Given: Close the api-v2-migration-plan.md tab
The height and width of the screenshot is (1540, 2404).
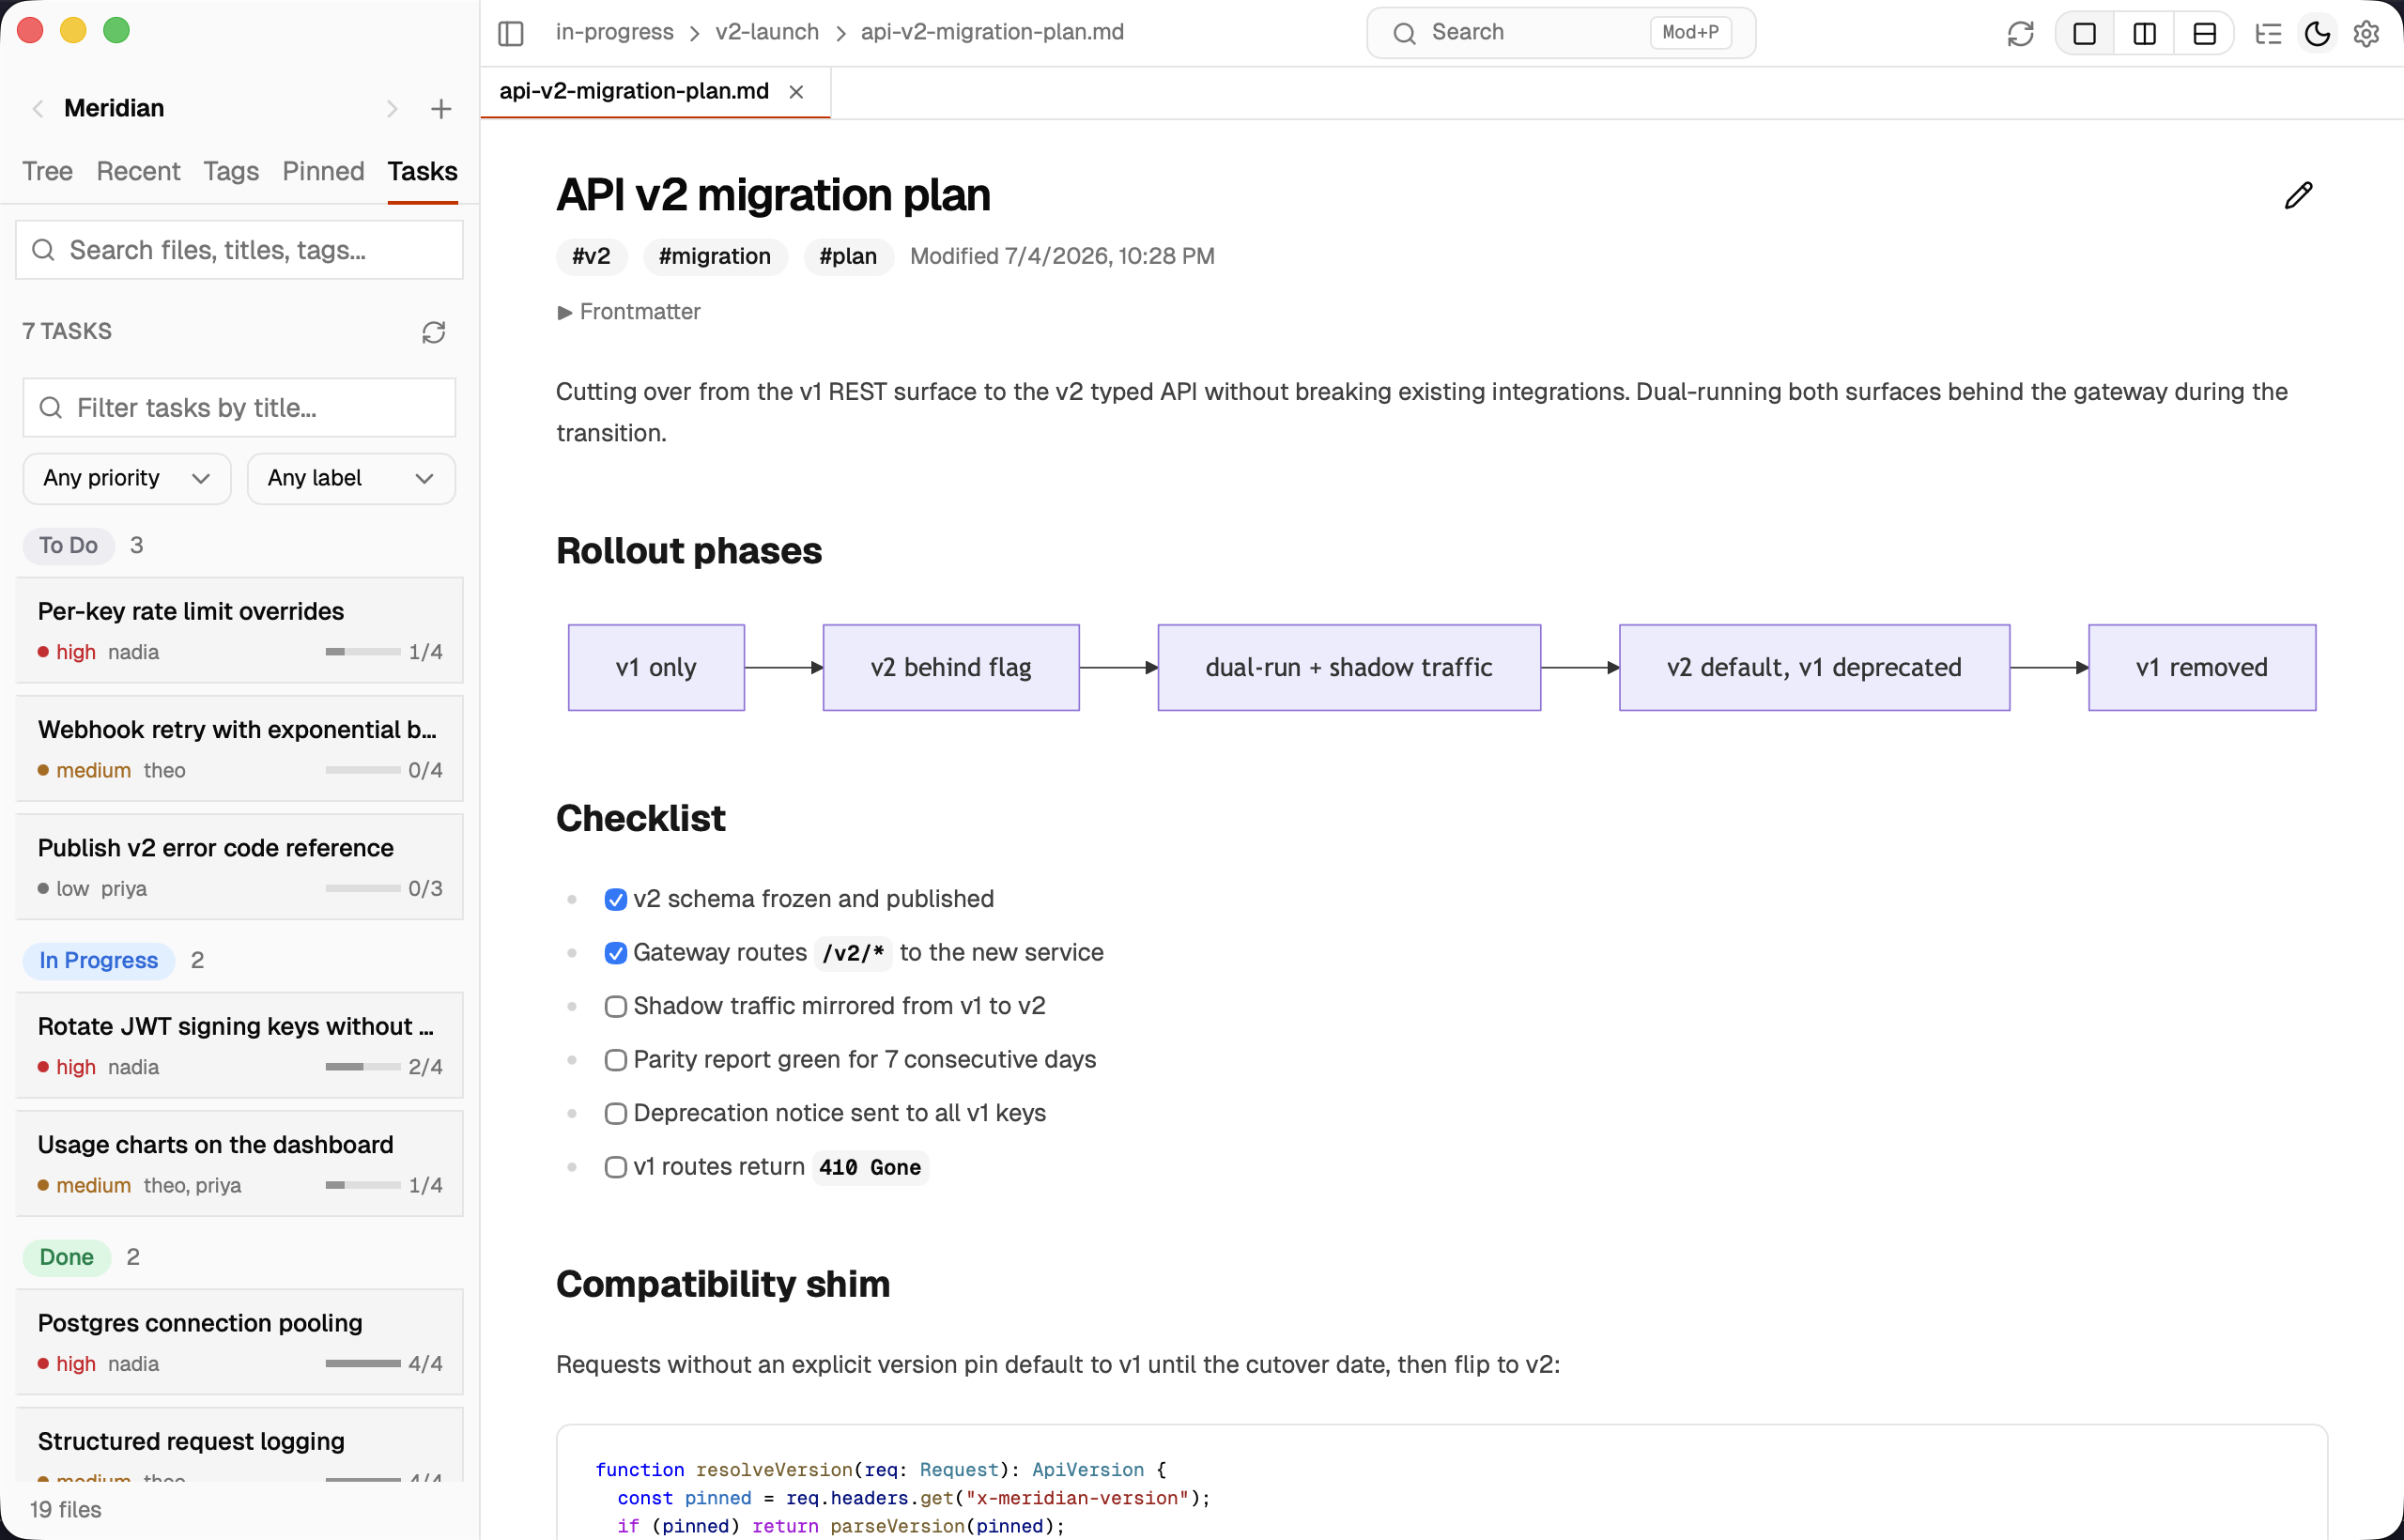Looking at the screenshot, I should 796,92.
